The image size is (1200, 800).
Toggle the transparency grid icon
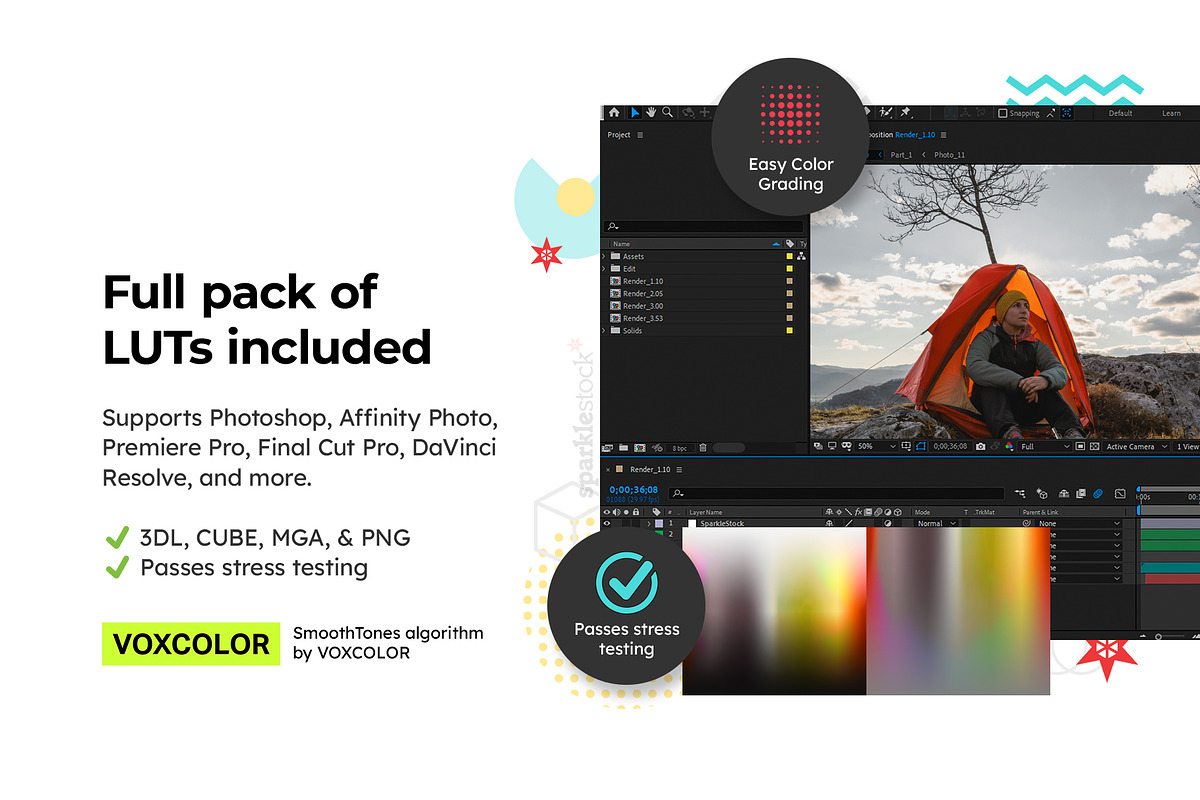pyautogui.click(x=1095, y=446)
